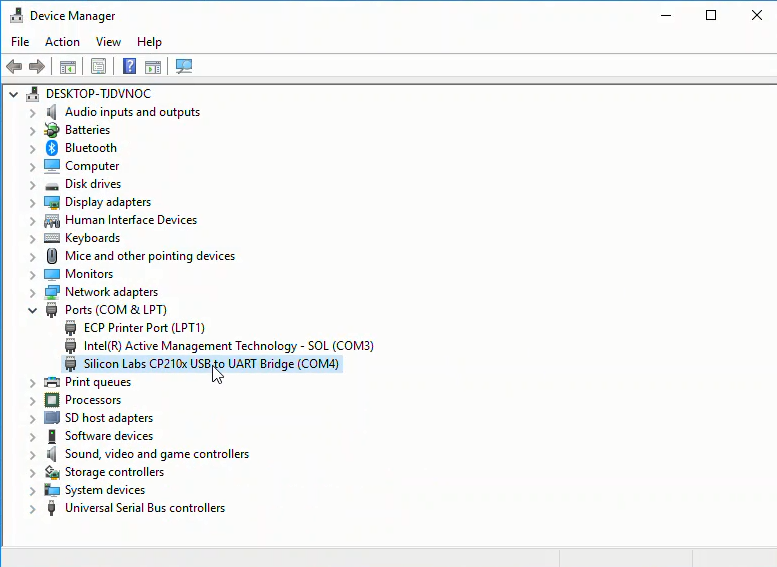
Task: Select the Processors category label
Action: coord(93,400)
